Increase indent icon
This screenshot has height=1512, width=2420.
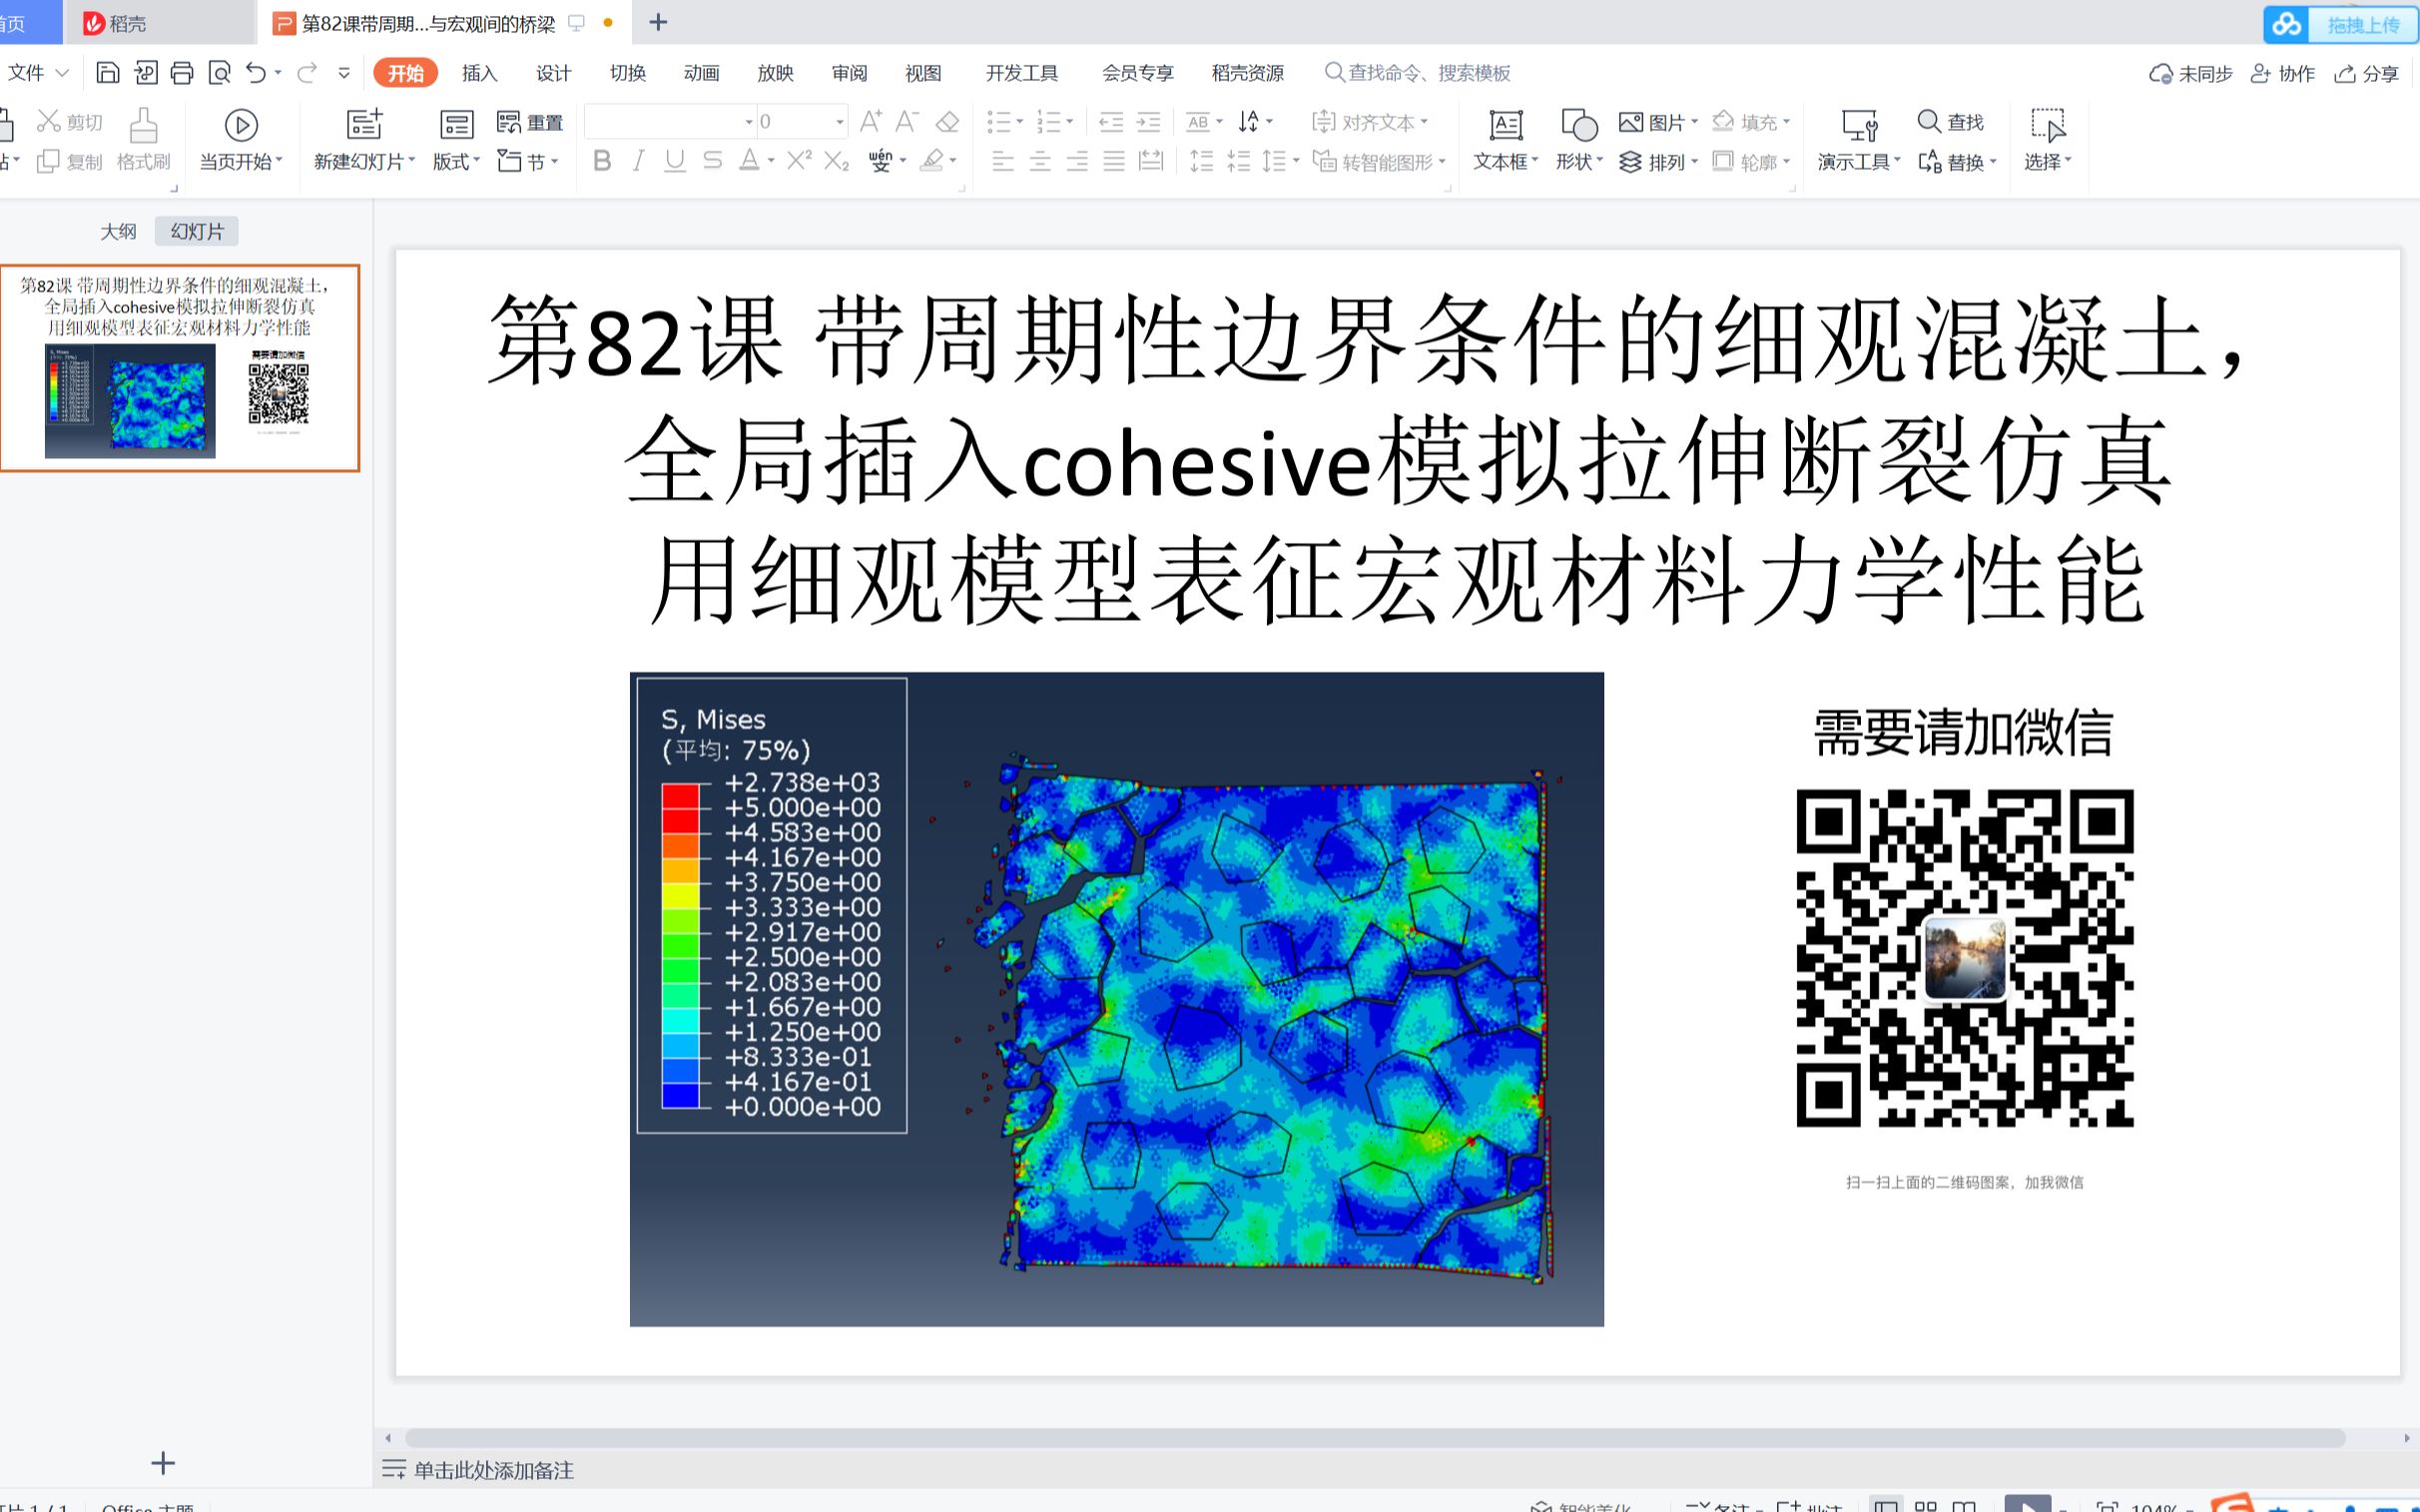coord(1149,122)
